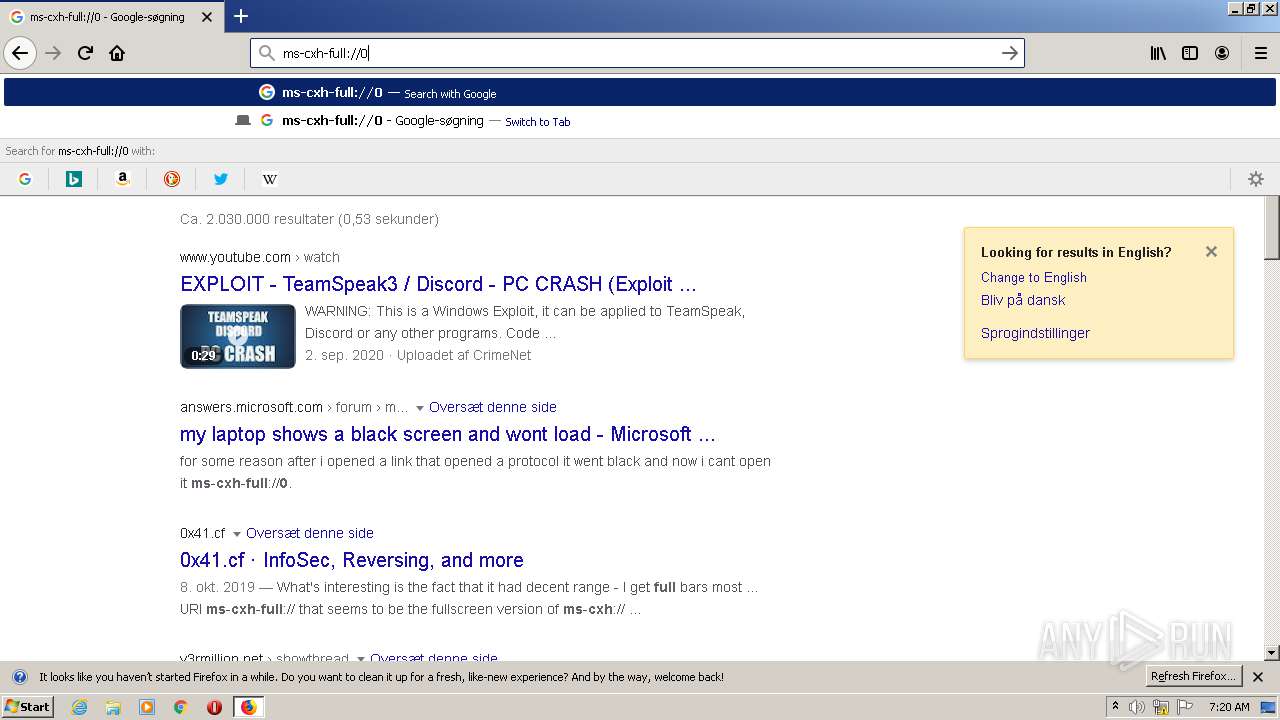Search with the Amazon one-click engine
This screenshot has width=1280, height=720.
click(122, 179)
